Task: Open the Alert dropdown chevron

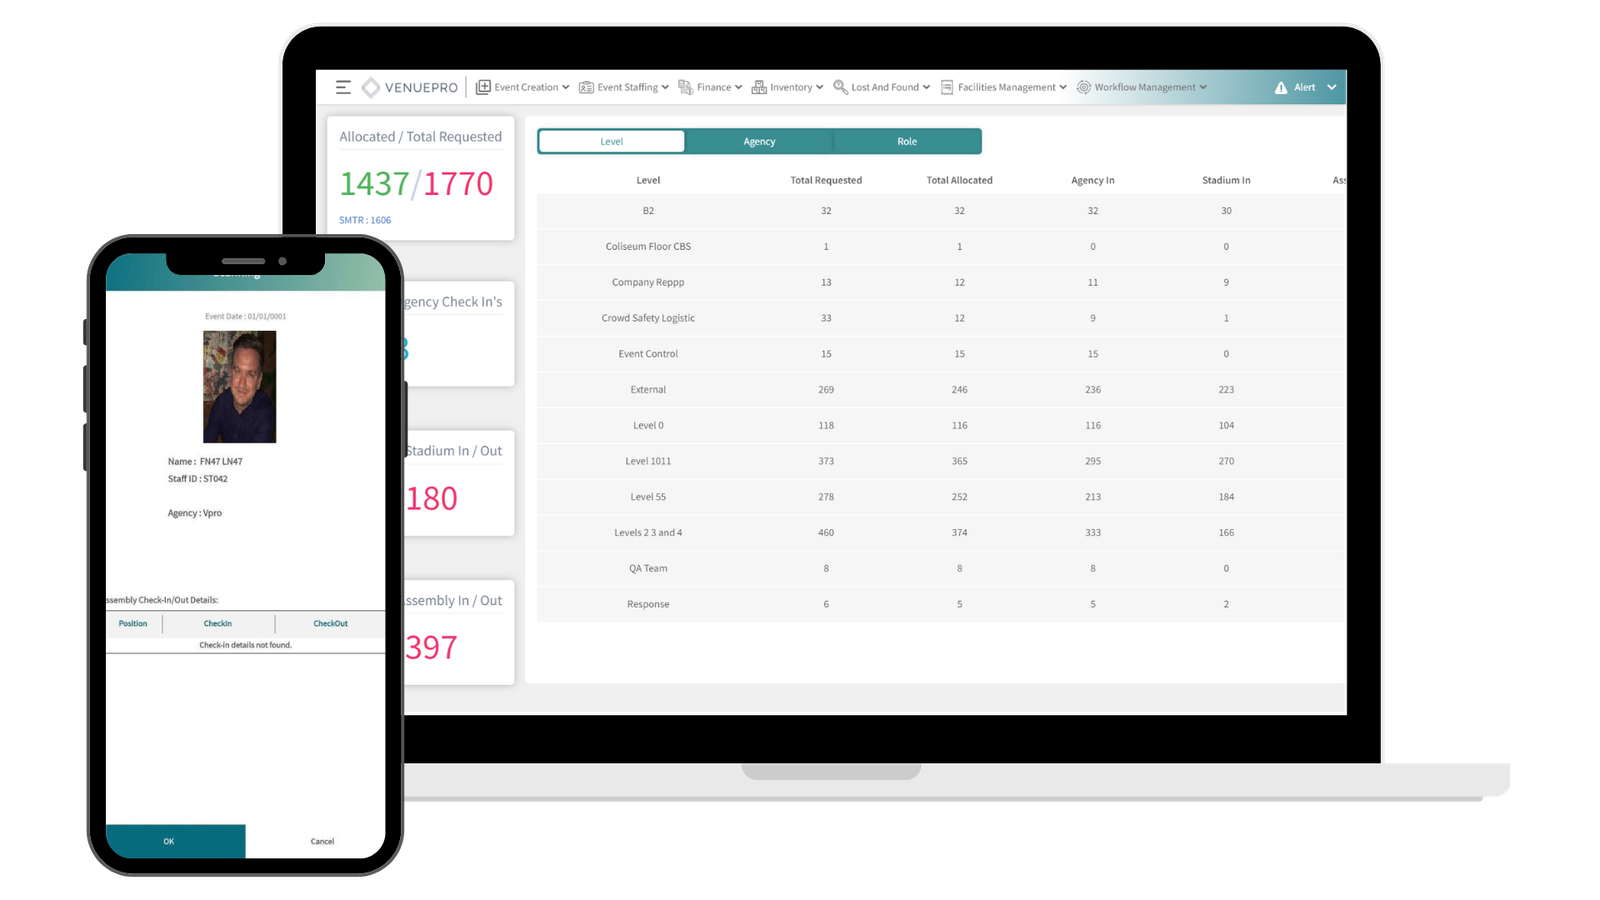Action: tap(1331, 88)
